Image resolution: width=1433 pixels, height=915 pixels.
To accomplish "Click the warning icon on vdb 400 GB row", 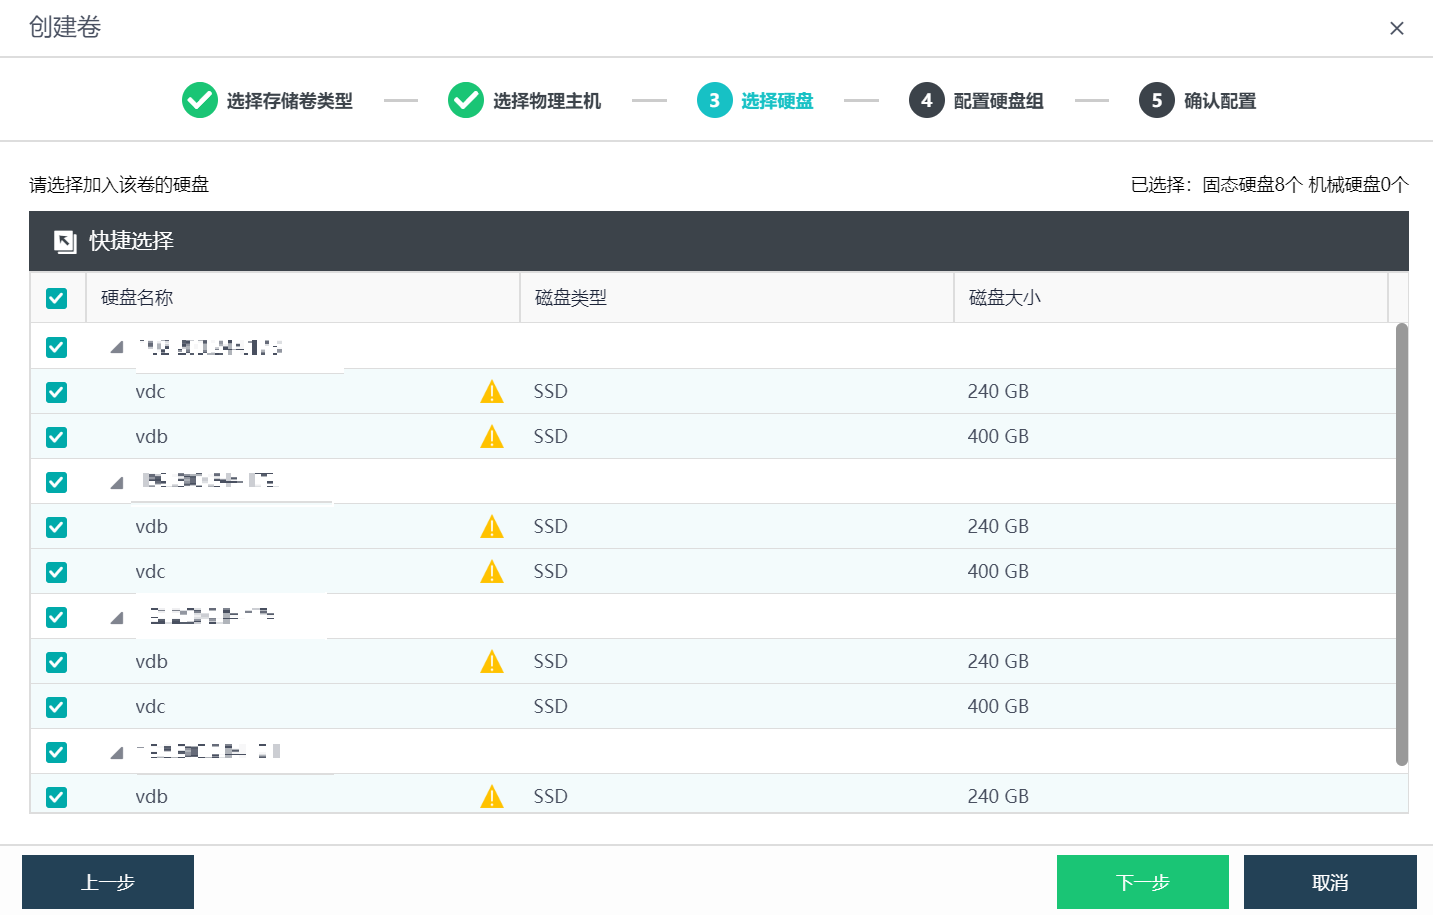I will (x=492, y=437).
